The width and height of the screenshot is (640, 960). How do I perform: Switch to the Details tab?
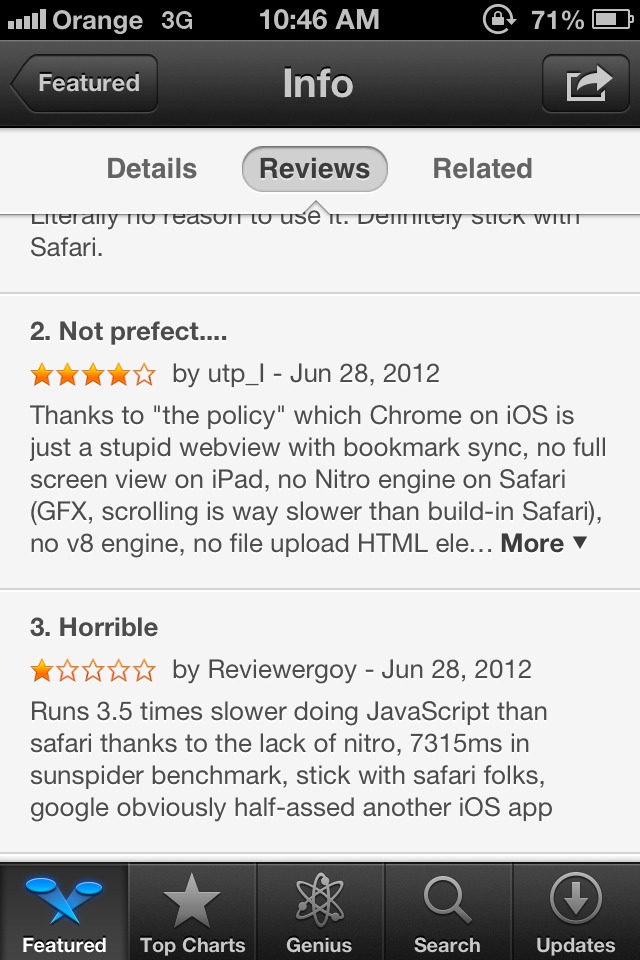coord(152,168)
